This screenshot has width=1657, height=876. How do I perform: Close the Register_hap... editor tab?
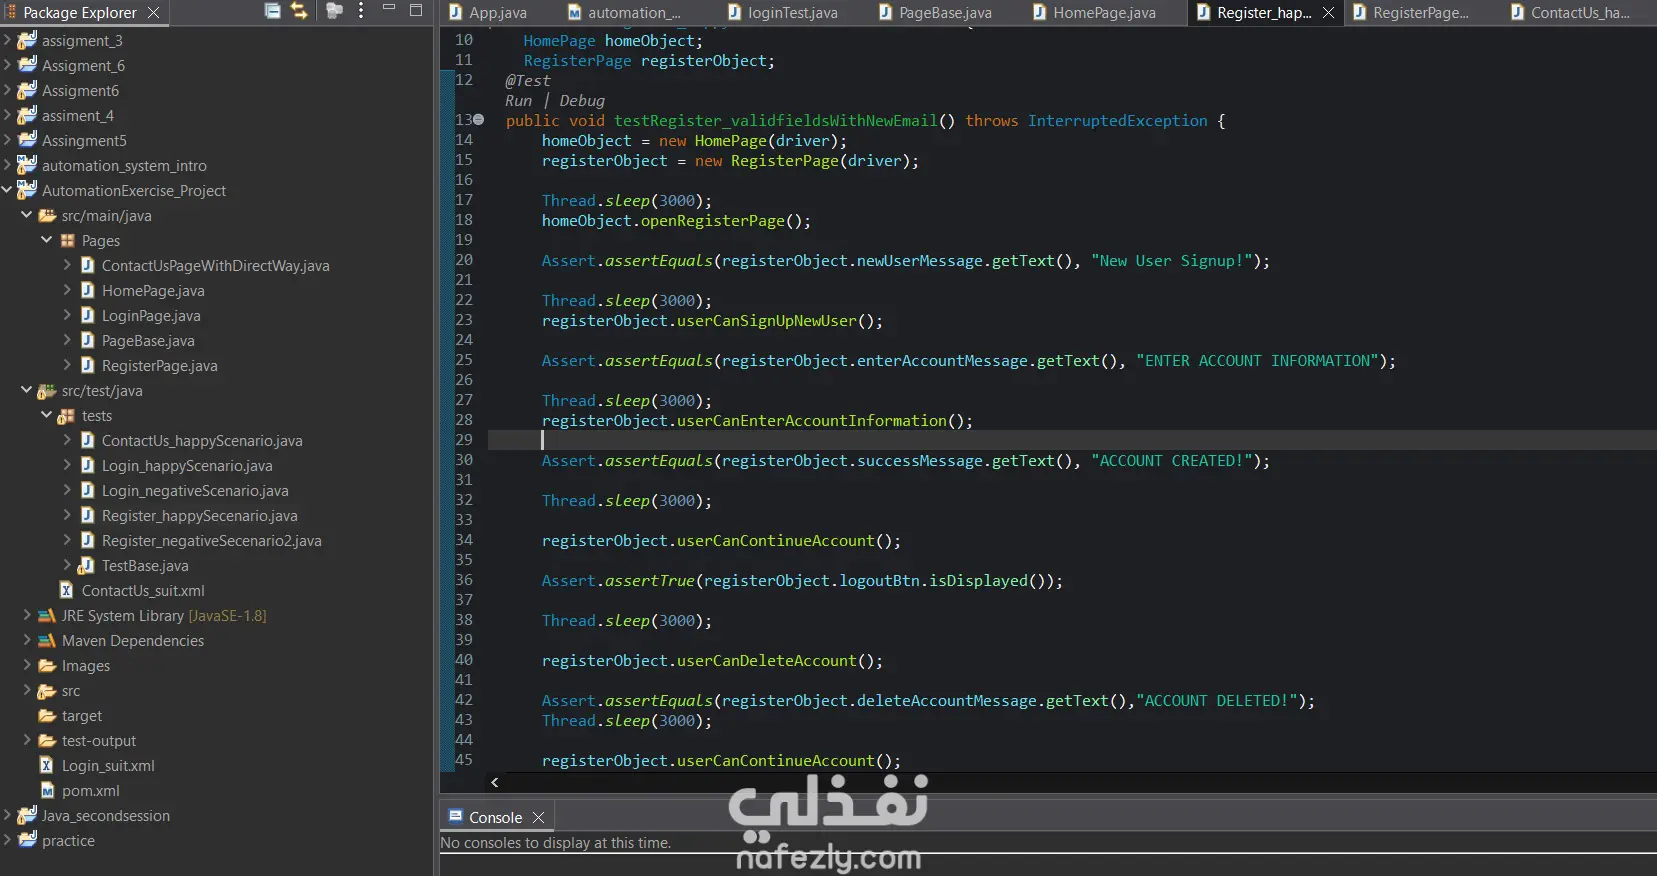coord(1328,12)
